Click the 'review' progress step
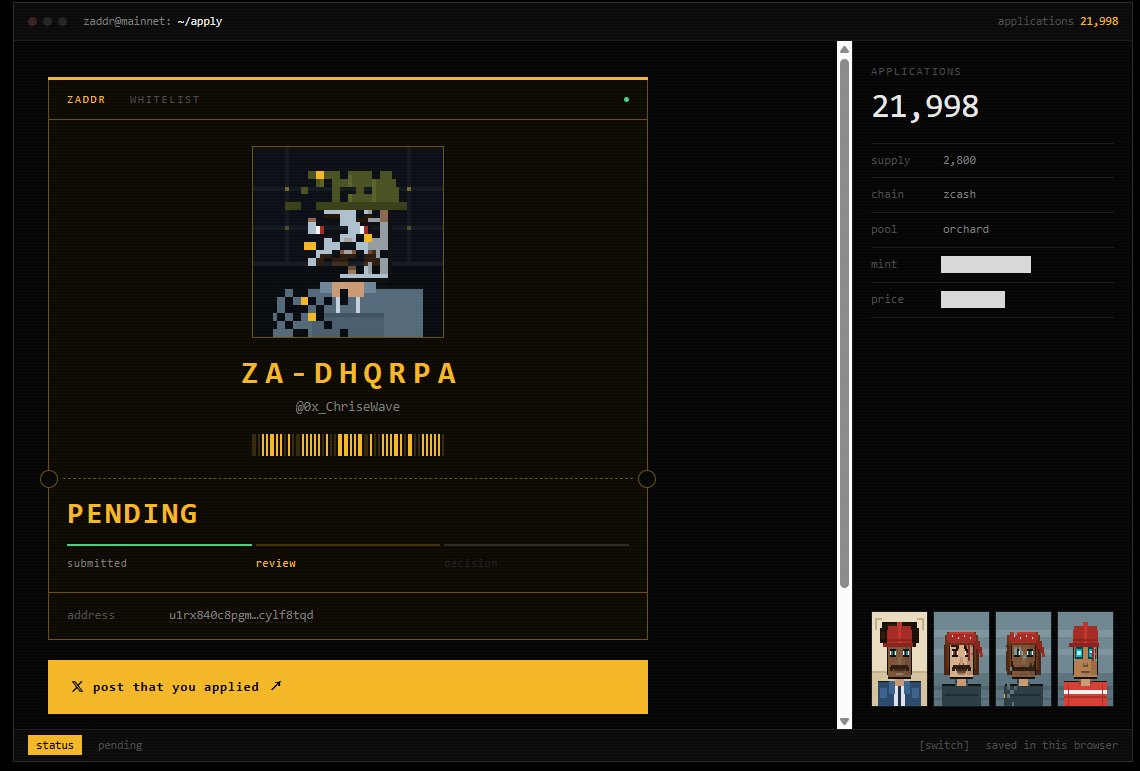Image resolution: width=1140 pixels, height=771 pixels. coord(276,563)
